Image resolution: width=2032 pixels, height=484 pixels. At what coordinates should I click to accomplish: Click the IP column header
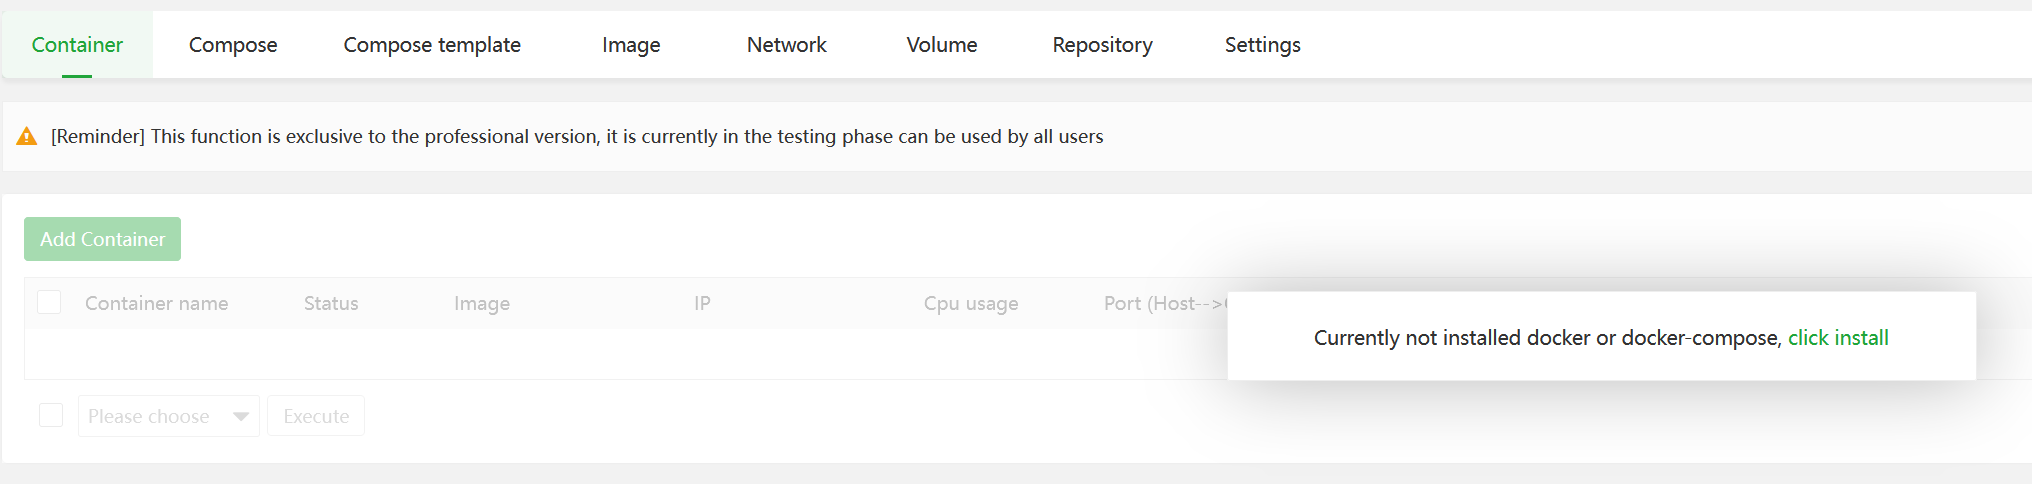click(702, 303)
